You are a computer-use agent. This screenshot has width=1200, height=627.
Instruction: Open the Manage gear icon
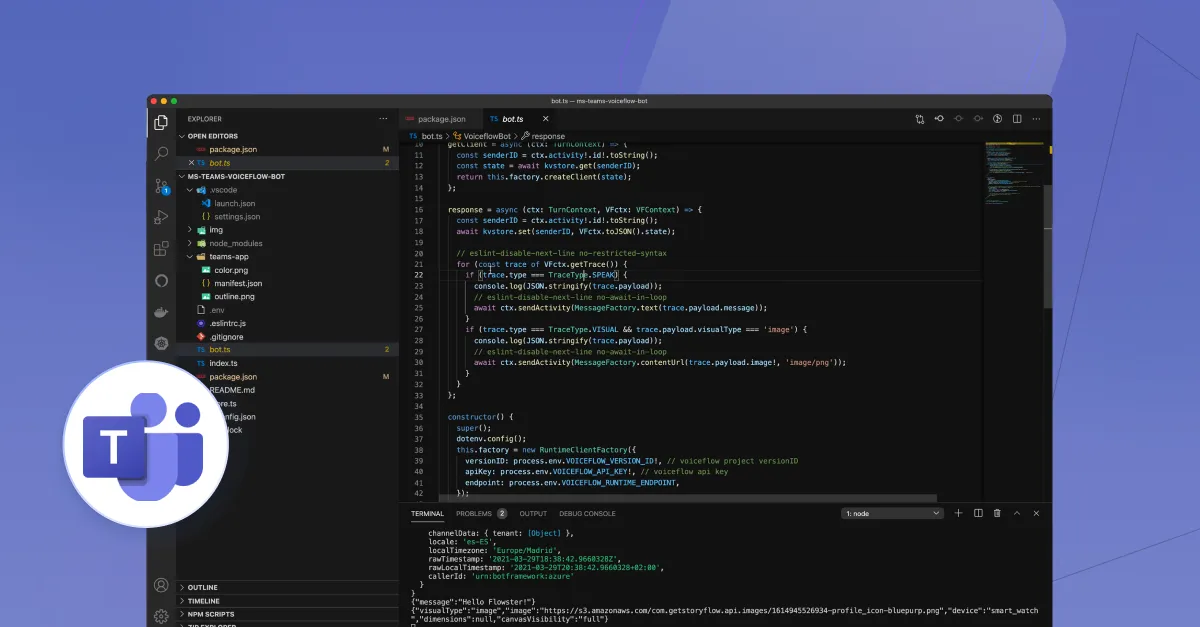[161, 616]
